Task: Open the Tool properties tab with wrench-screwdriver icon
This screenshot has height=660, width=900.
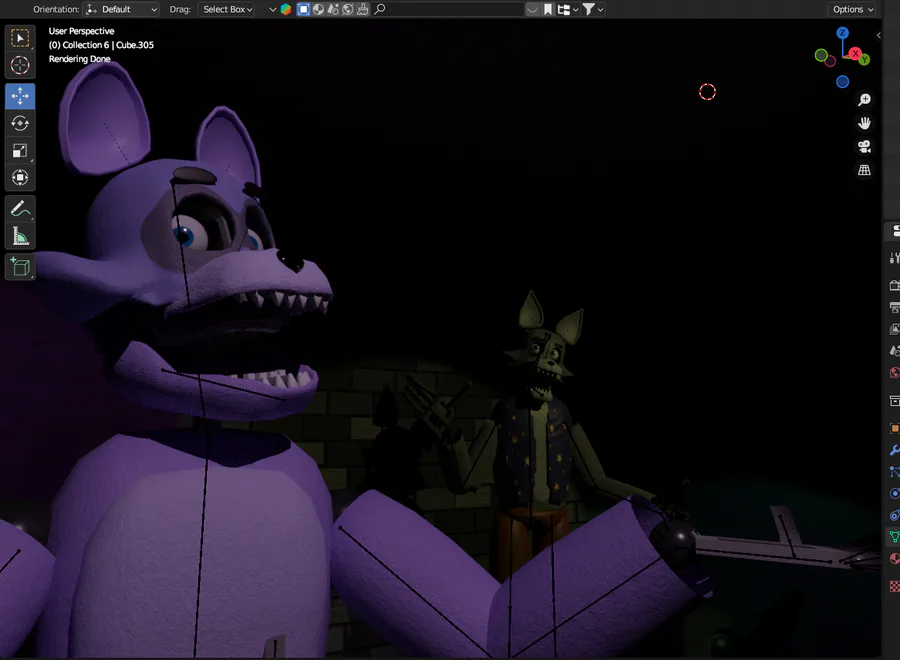Action: (894, 258)
